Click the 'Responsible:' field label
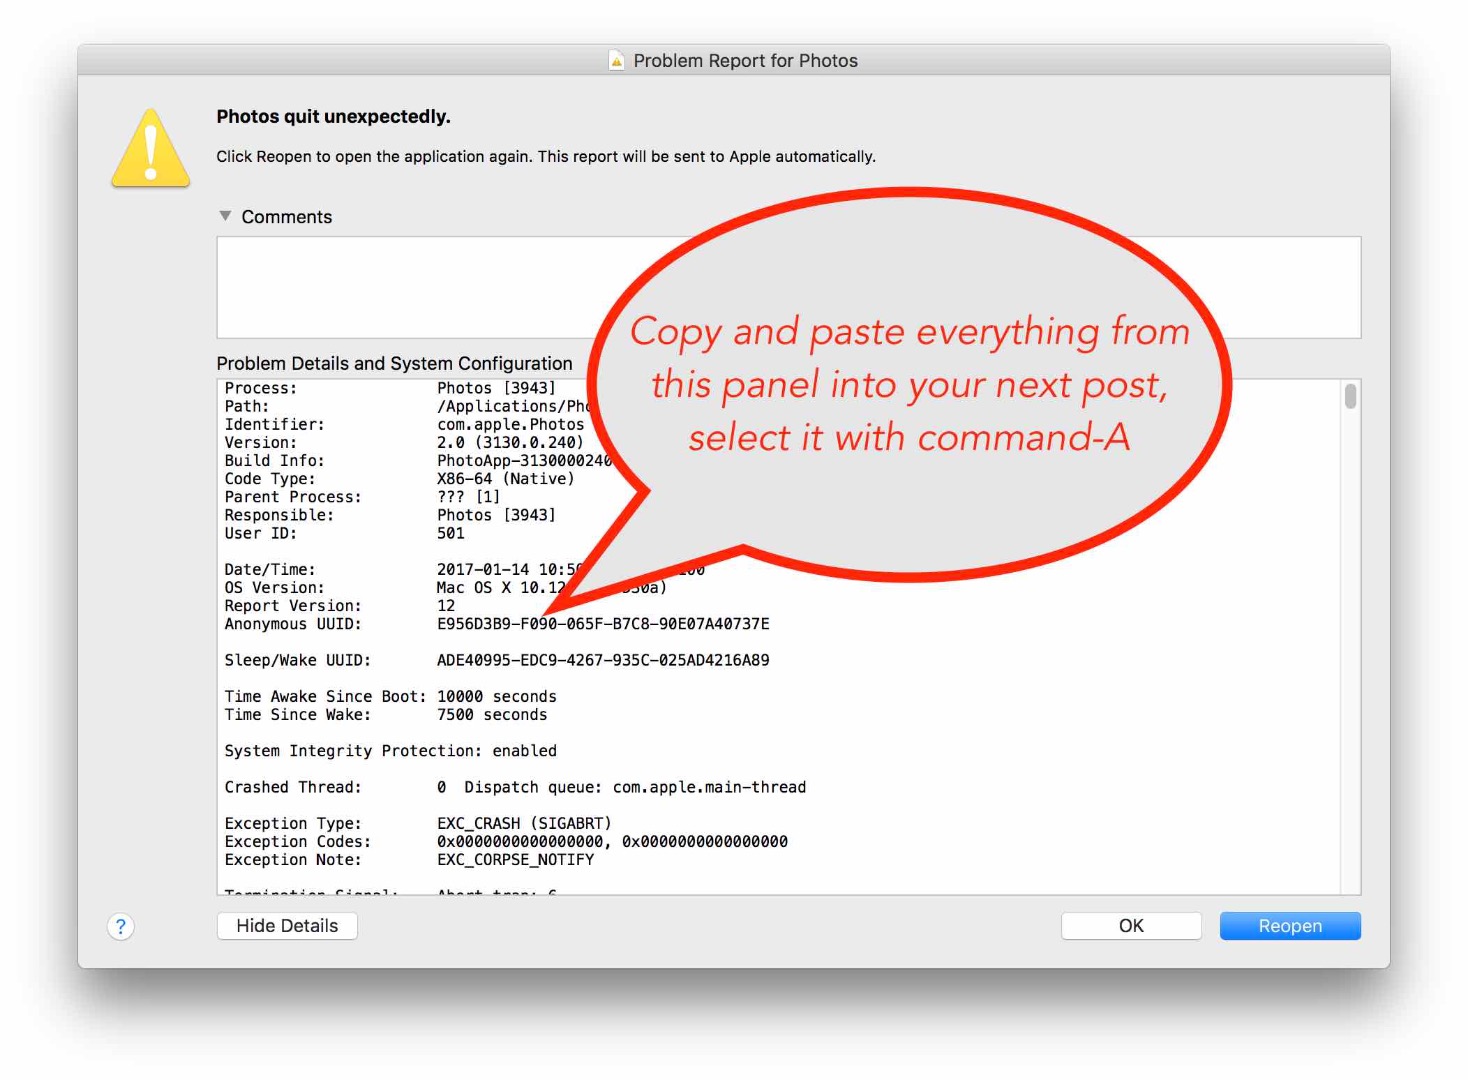The width and height of the screenshot is (1468, 1080). tap(278, 515)
